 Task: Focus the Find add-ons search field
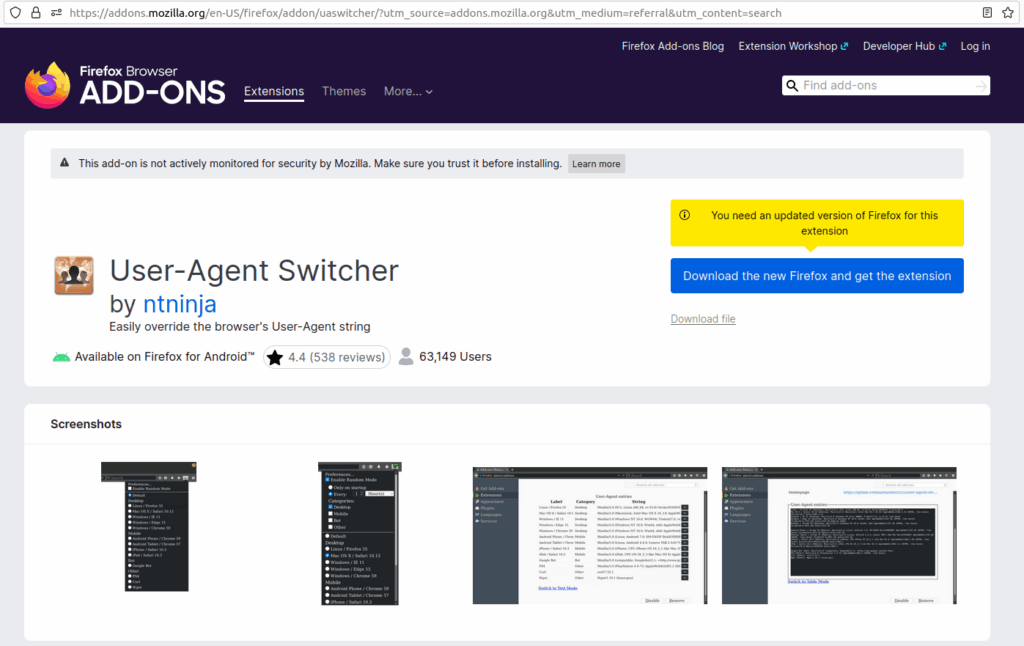coord(886,86)
